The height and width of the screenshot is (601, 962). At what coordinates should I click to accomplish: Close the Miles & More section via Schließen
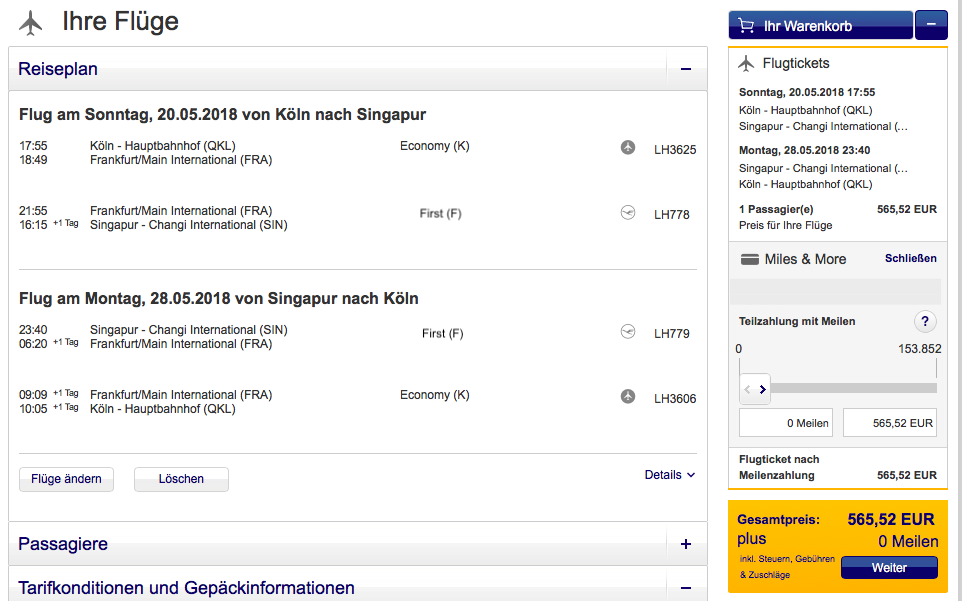point(910,258)
